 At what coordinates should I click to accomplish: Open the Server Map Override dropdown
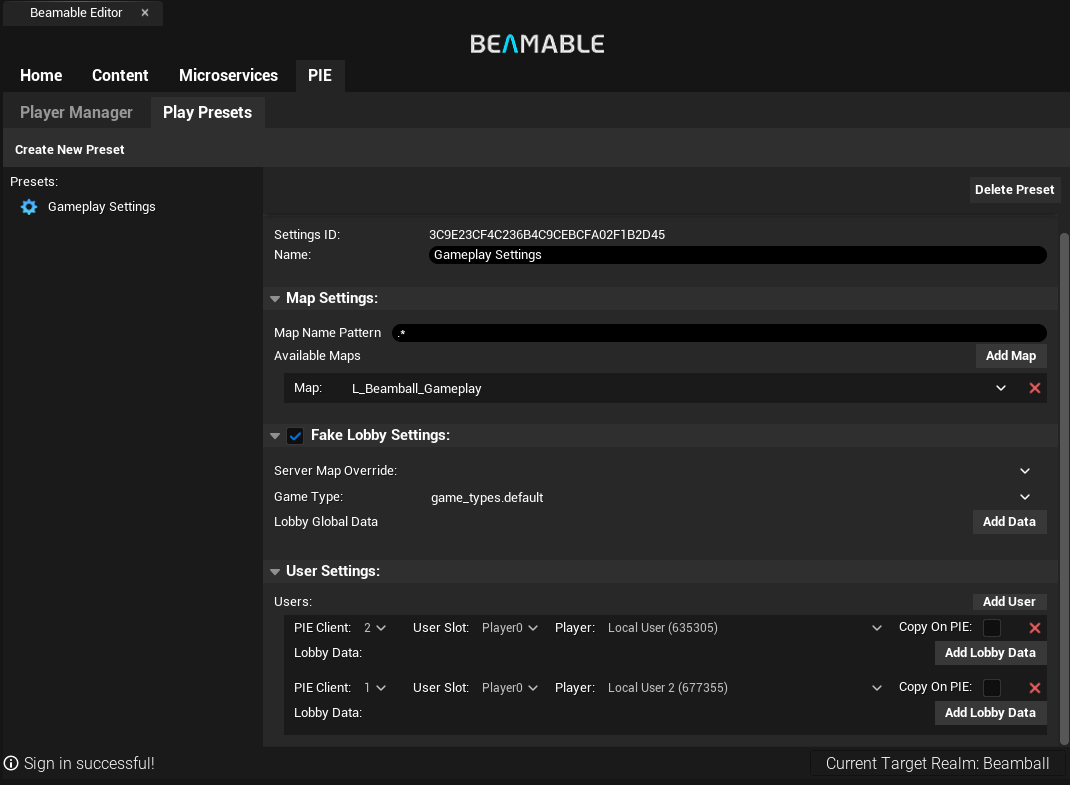[x=1025, y=470]
